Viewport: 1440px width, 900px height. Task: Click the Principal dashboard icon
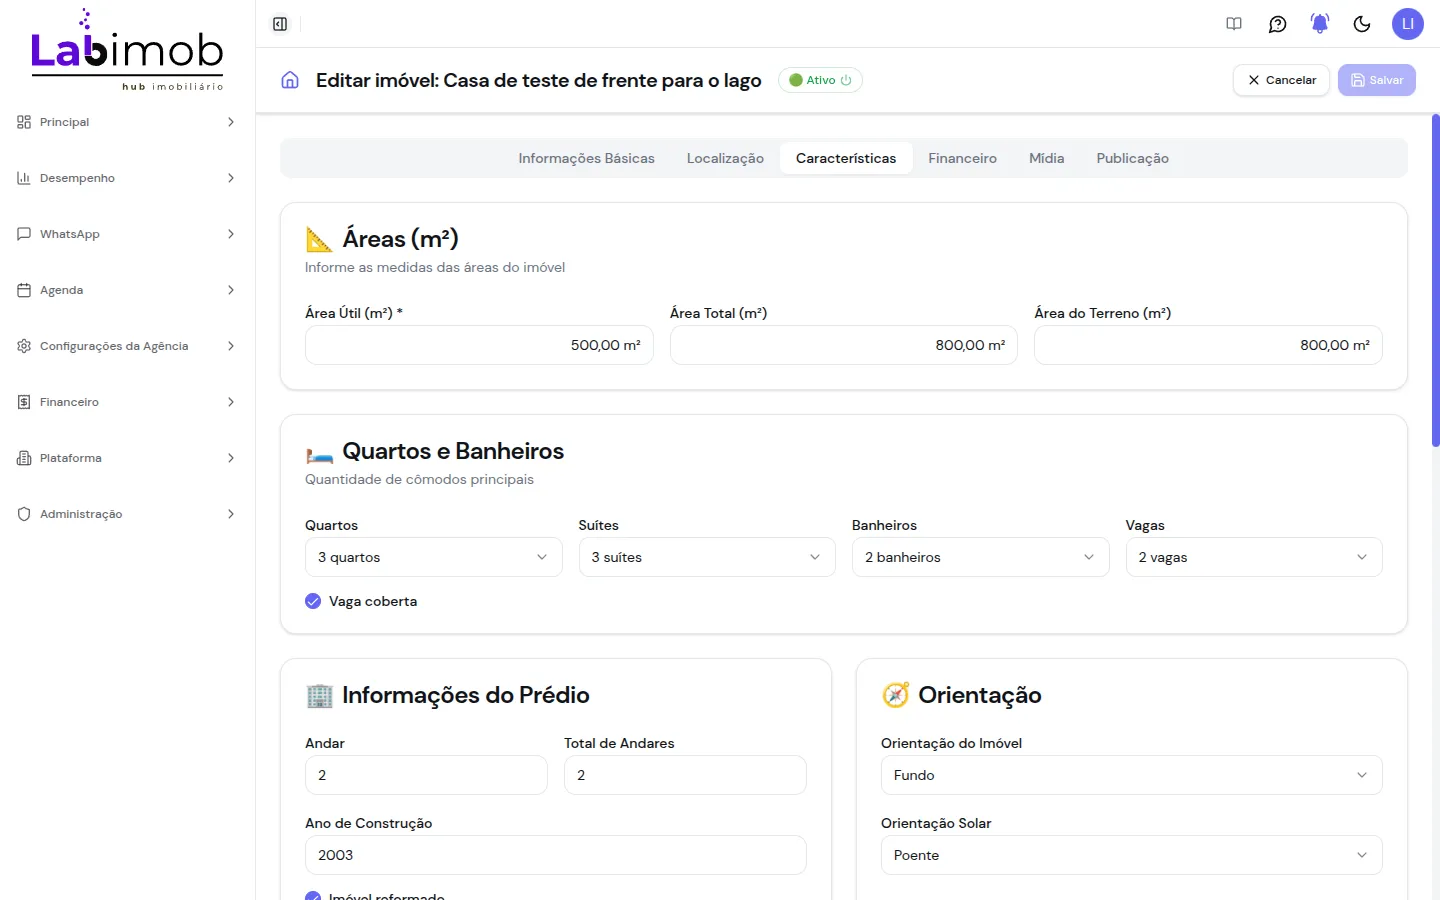coord(24,122)
